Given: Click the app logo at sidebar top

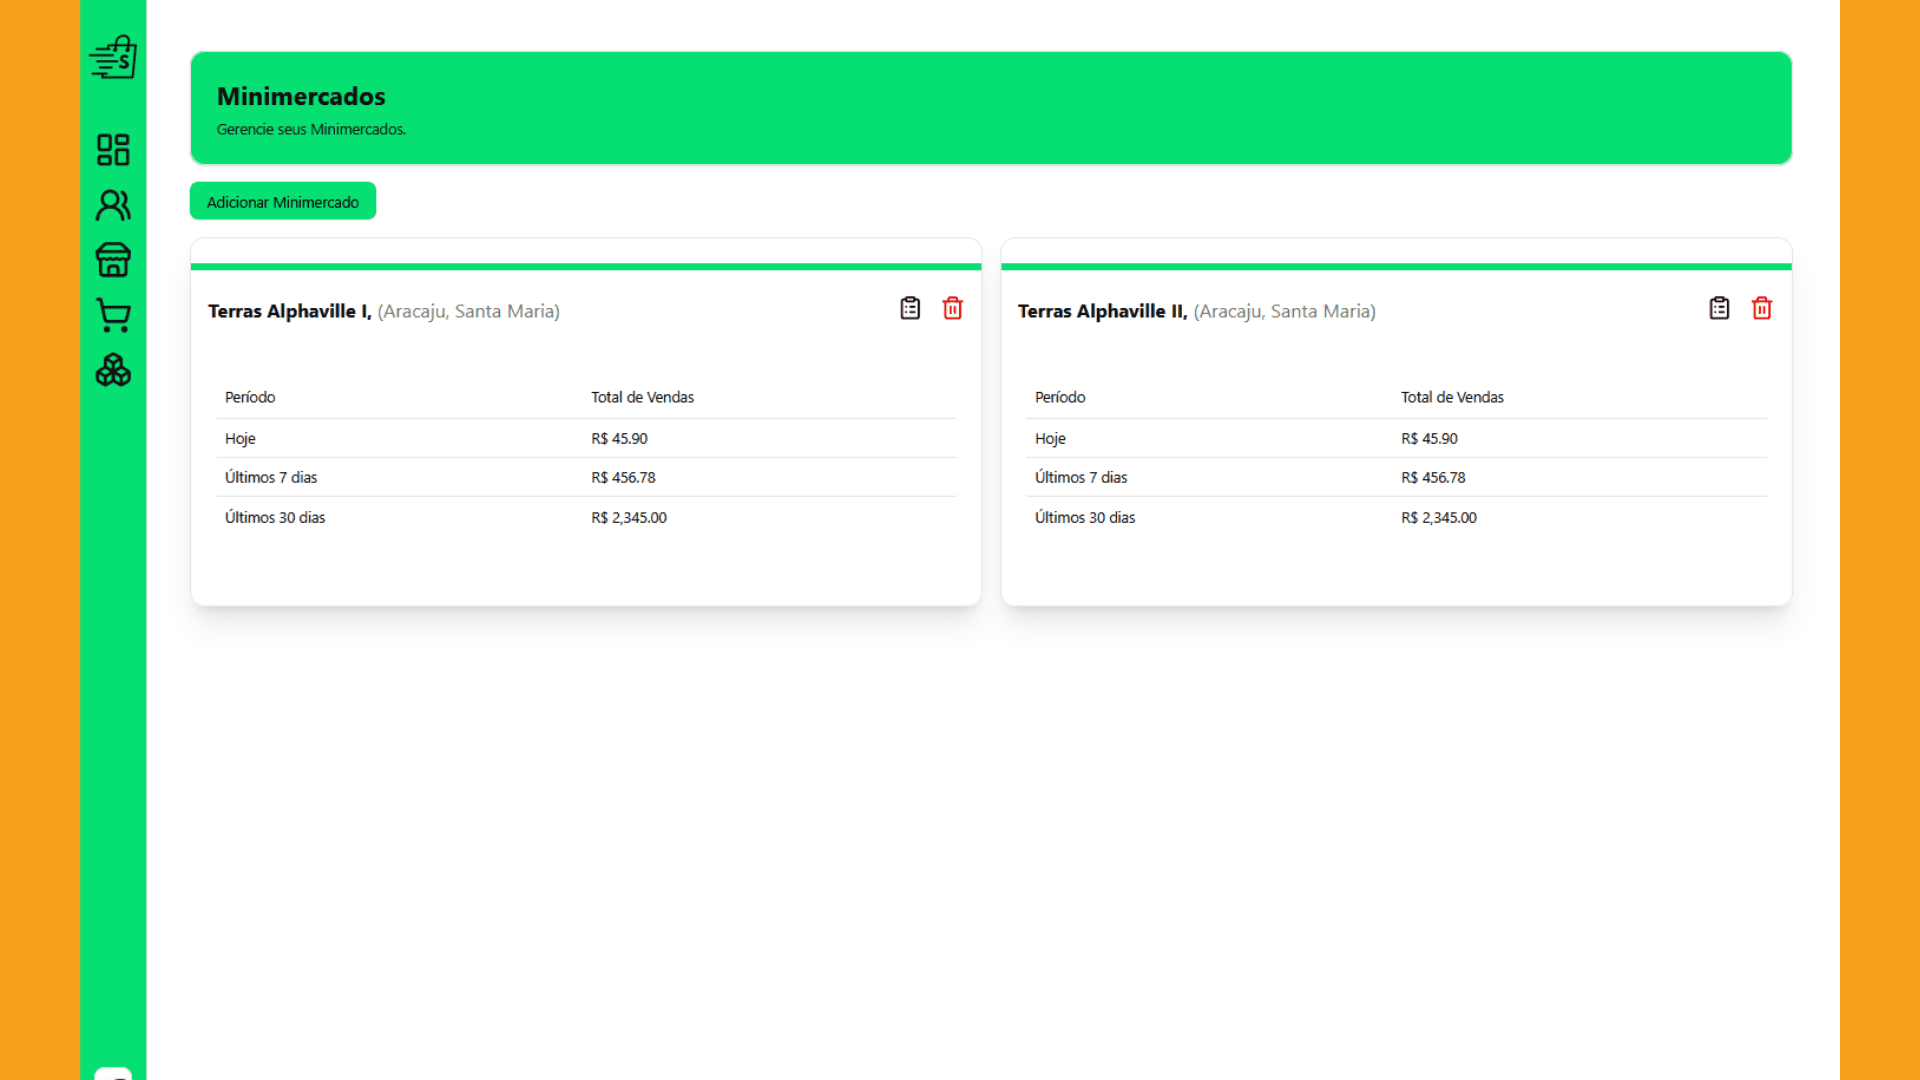Looking at the screenshot, I should pos(113,57).
